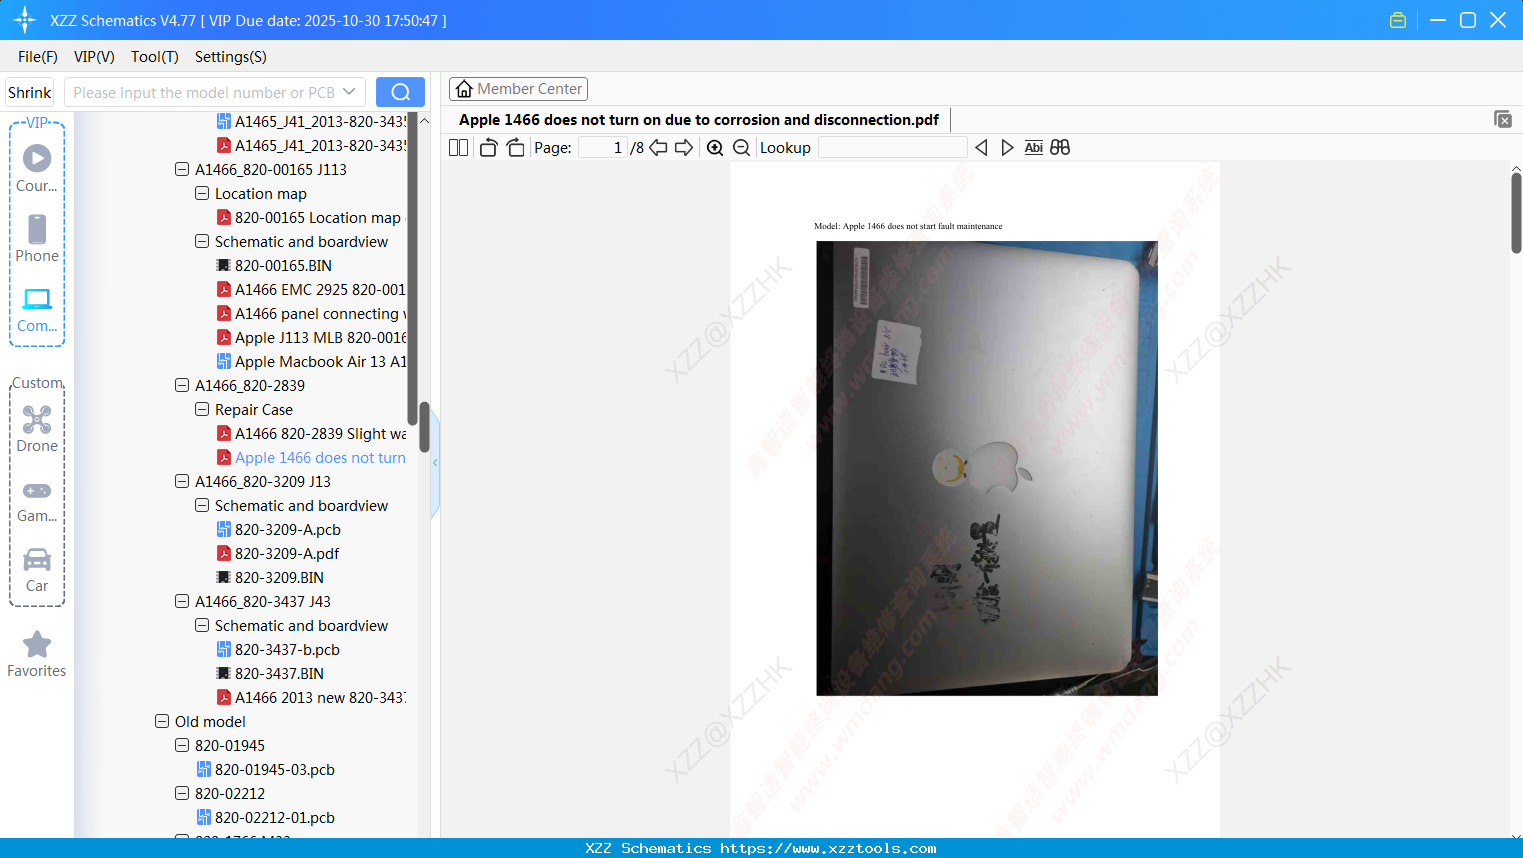Select the Computer category icon
The image size is (1523, 858).
(x=37, y=309)
